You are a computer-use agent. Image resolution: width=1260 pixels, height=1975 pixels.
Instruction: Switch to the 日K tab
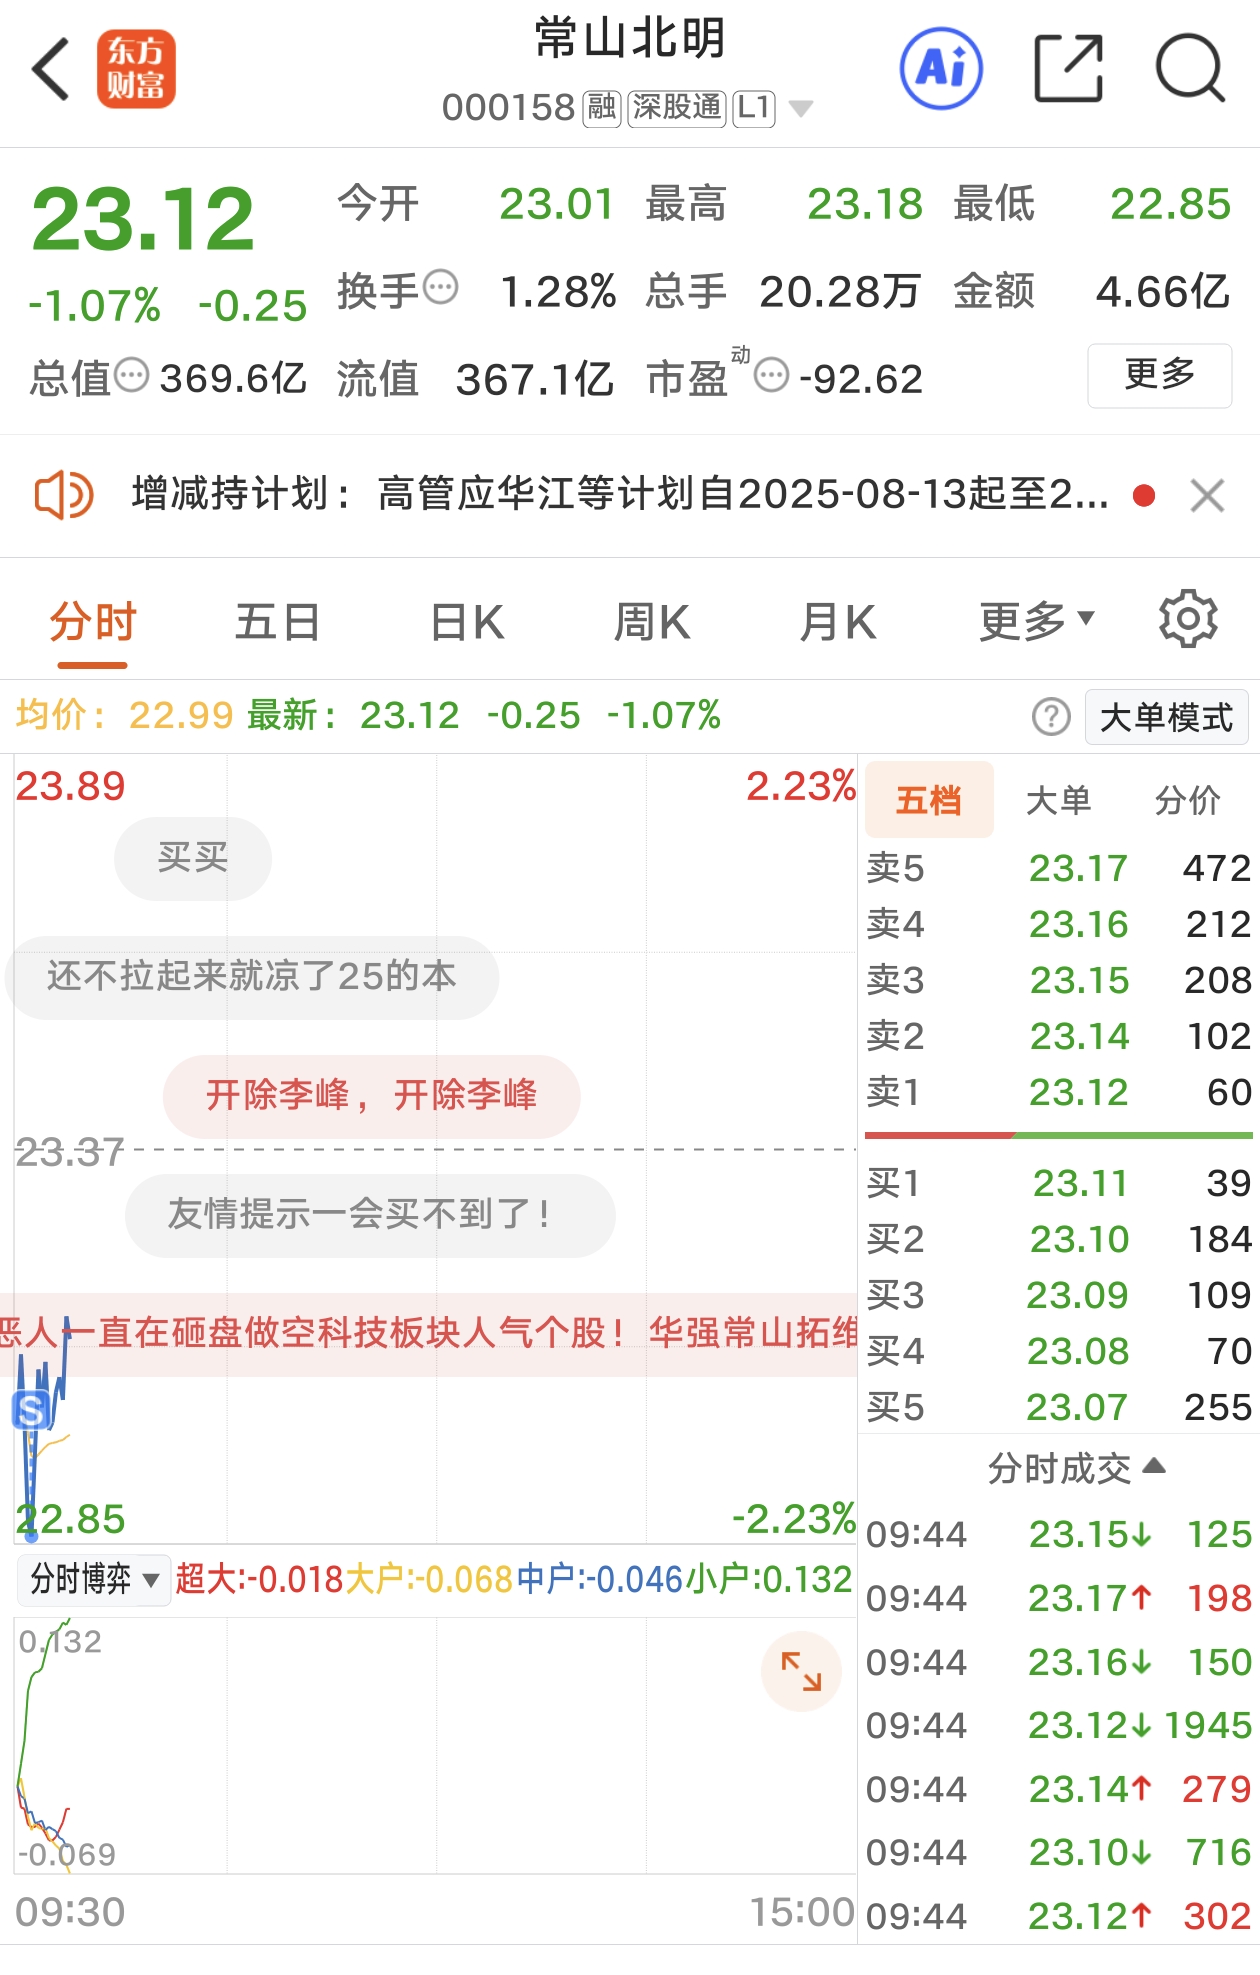tap(466, 622)
